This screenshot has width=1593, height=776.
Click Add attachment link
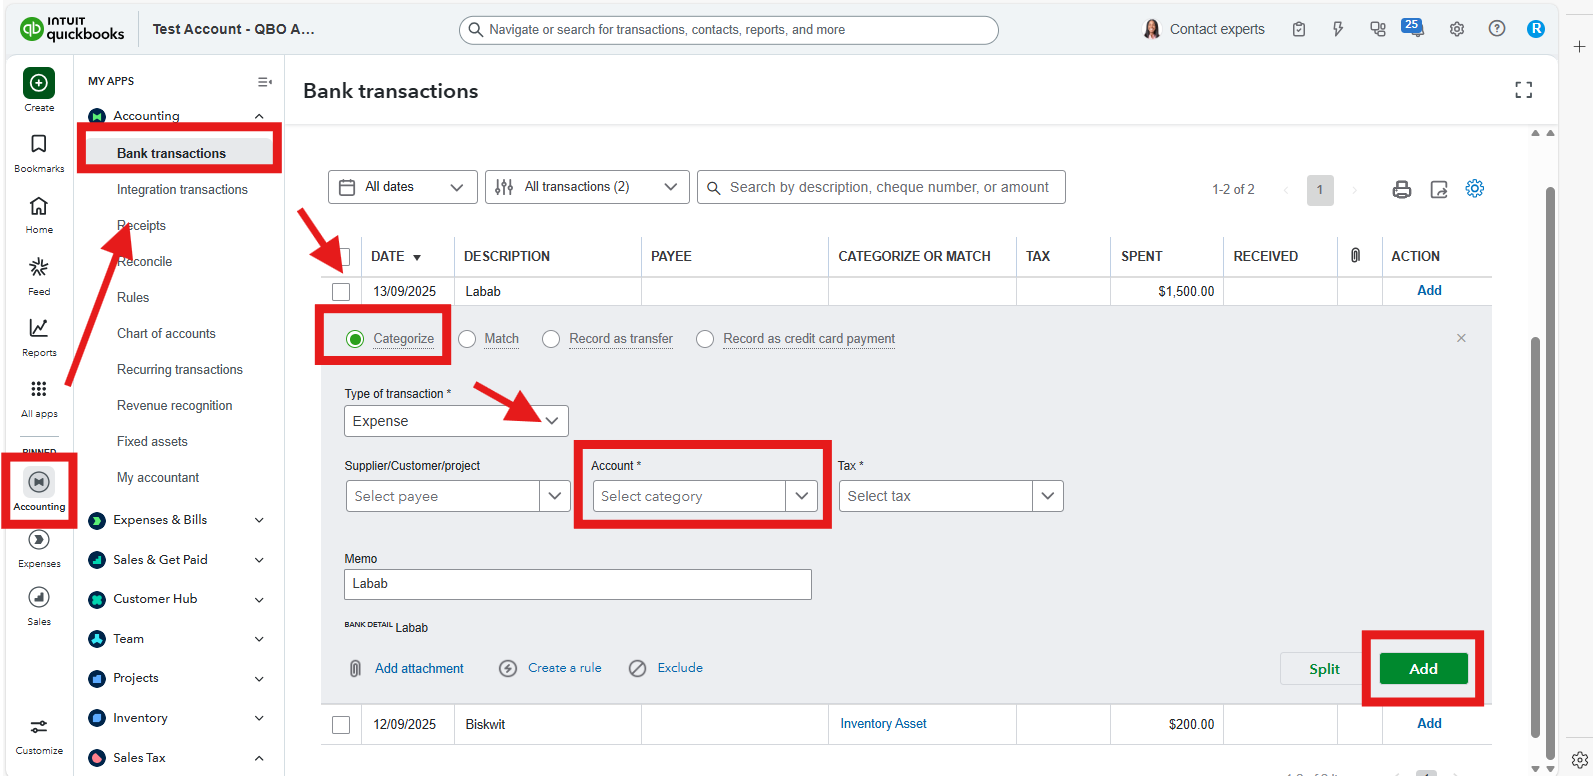point(419,668)
